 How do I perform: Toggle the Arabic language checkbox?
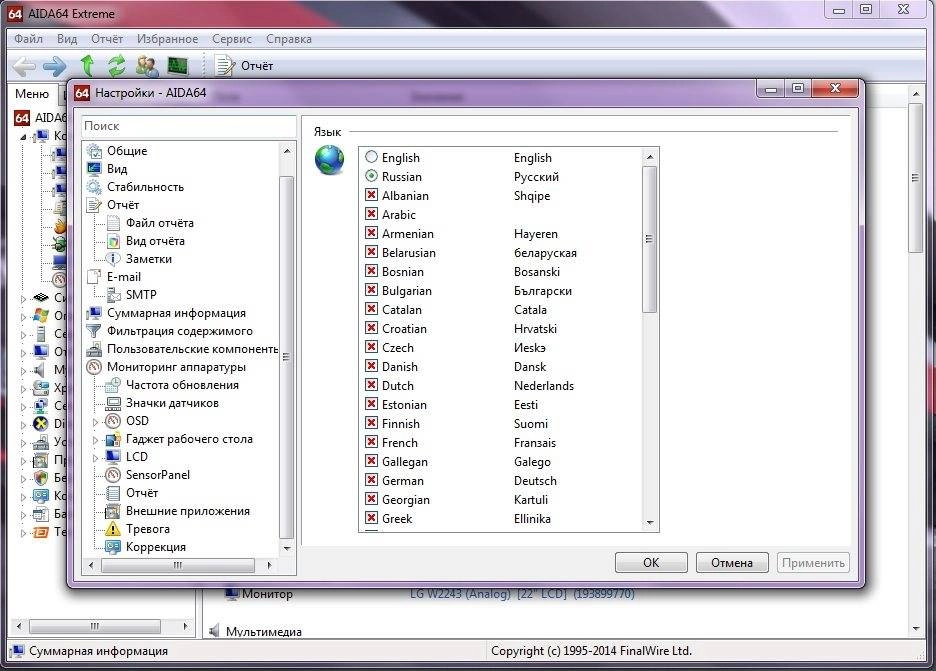[371, 214]
